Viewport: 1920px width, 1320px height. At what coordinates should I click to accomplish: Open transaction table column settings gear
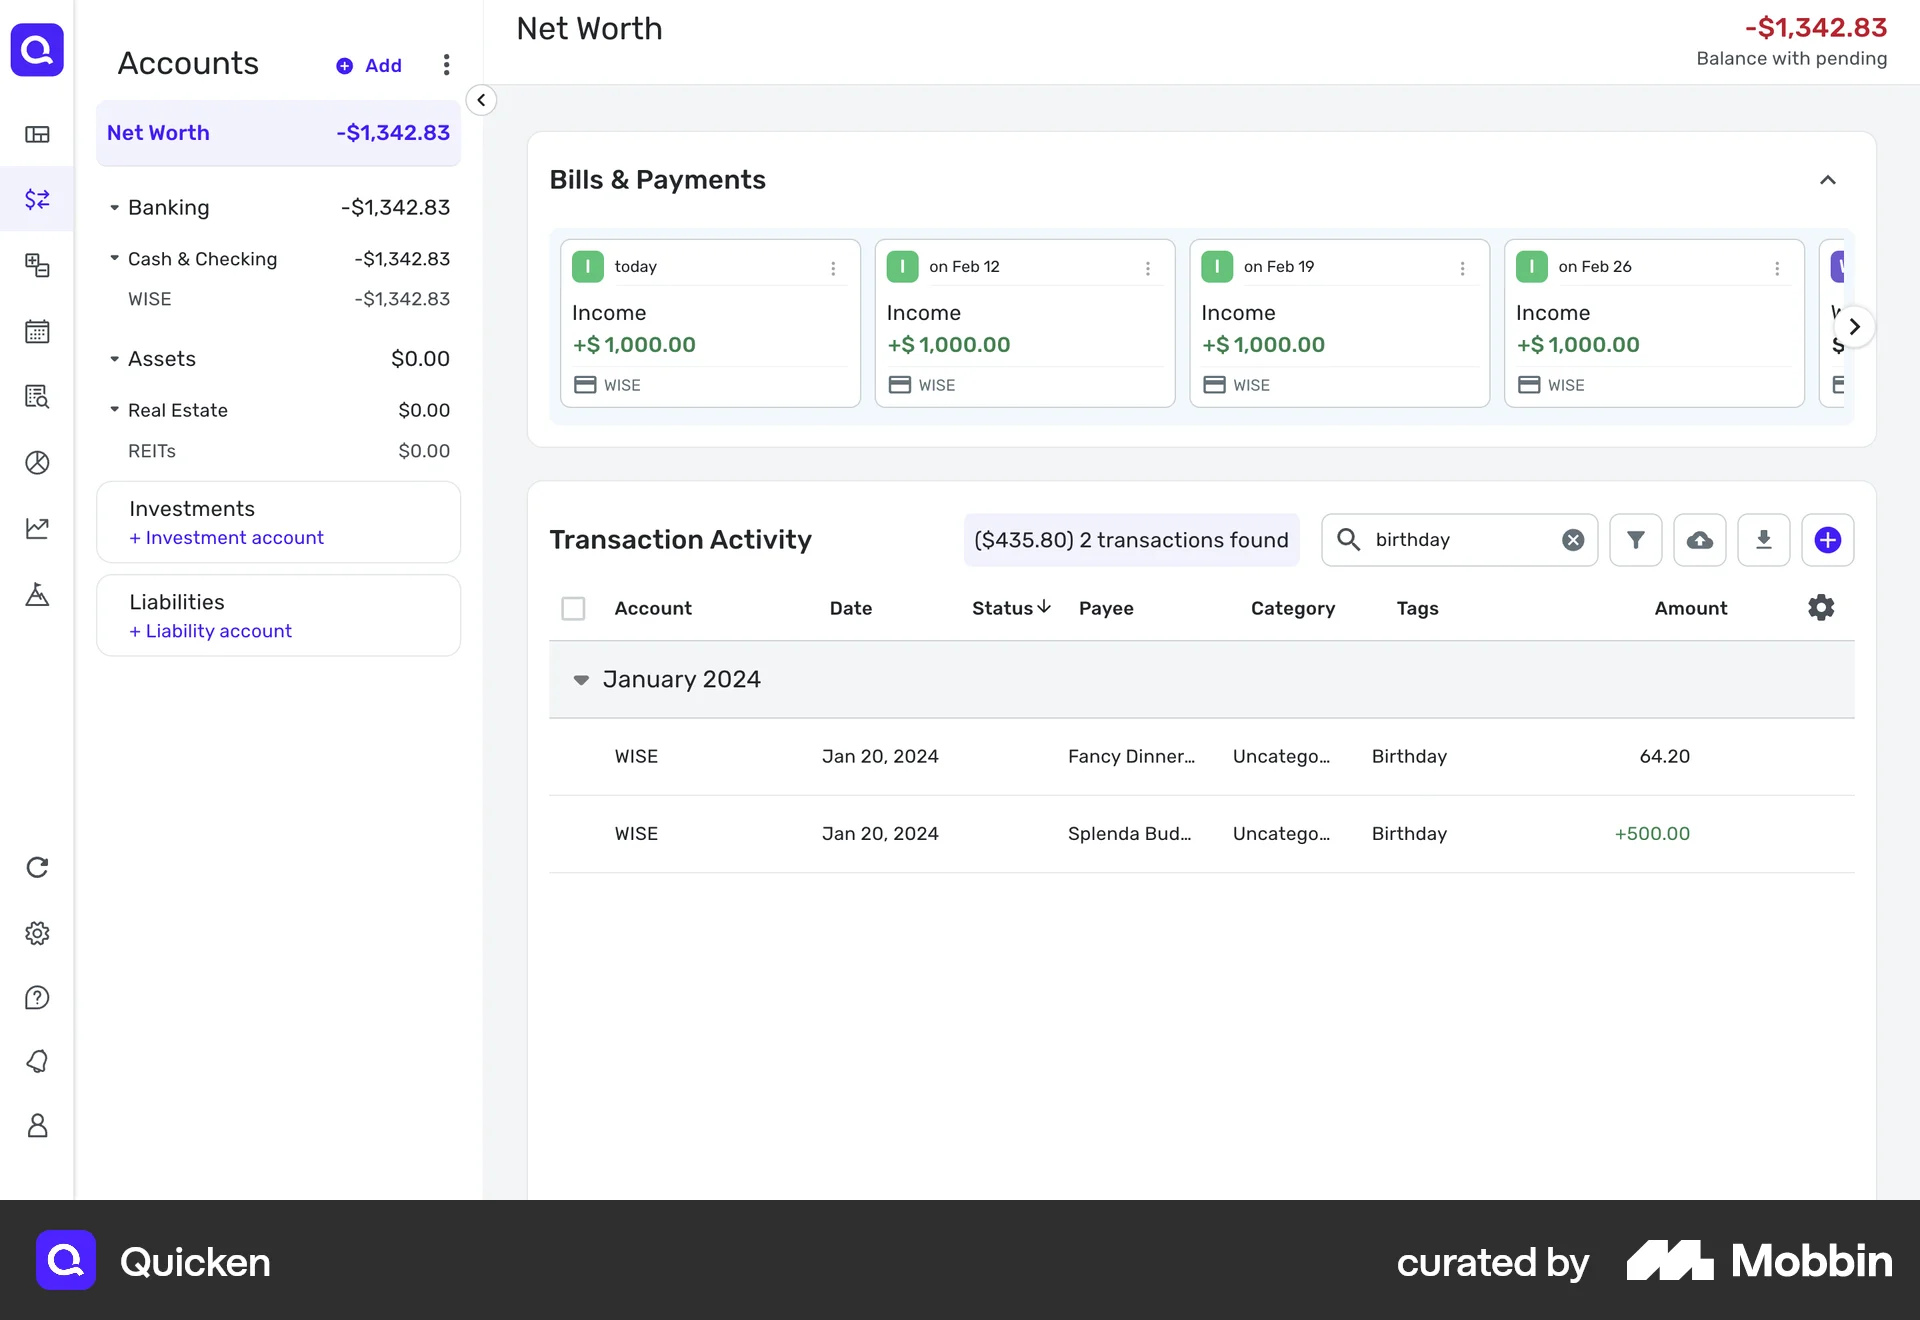[x=1821, y=607]
